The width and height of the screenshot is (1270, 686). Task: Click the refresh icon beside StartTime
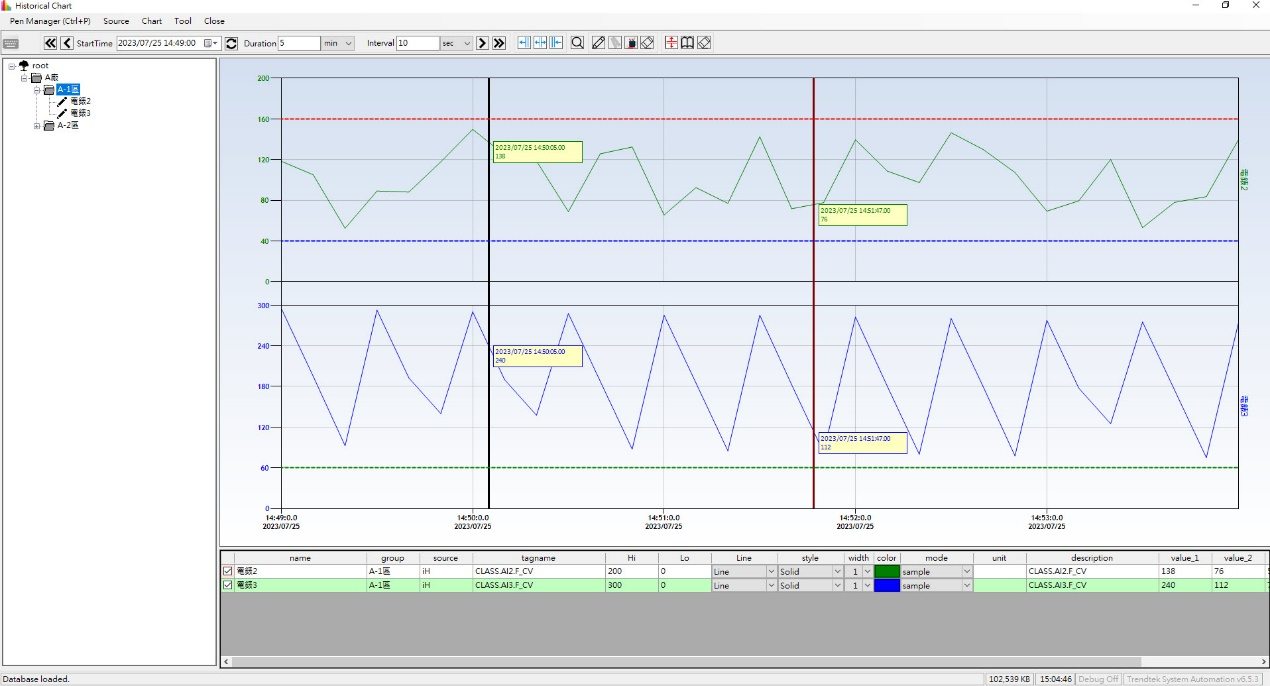click(231, 43)
